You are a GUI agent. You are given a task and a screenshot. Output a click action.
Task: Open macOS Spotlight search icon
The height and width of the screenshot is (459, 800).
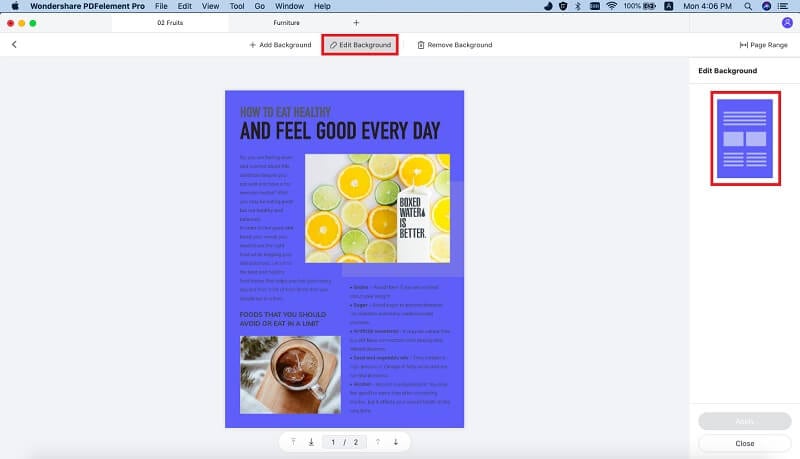(747, 6)
